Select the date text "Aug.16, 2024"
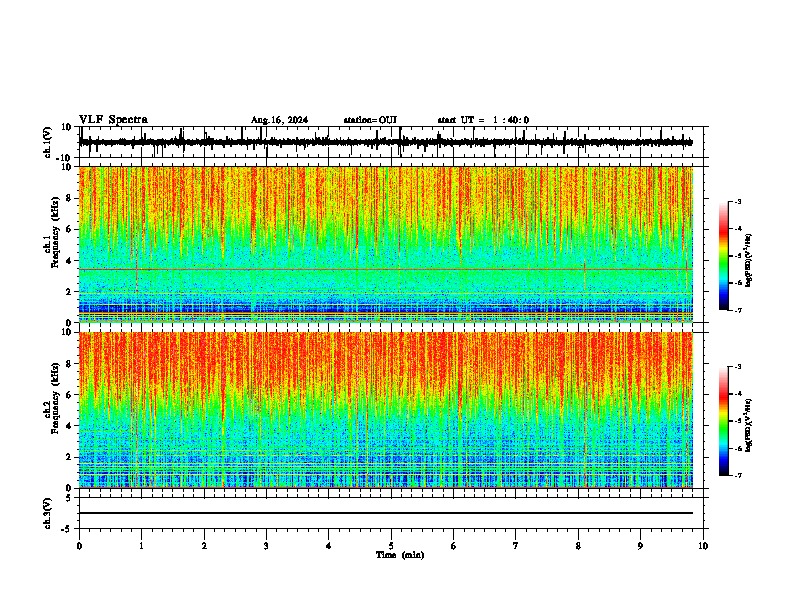This screenshot has height=612, width=792. pos(279,120)
